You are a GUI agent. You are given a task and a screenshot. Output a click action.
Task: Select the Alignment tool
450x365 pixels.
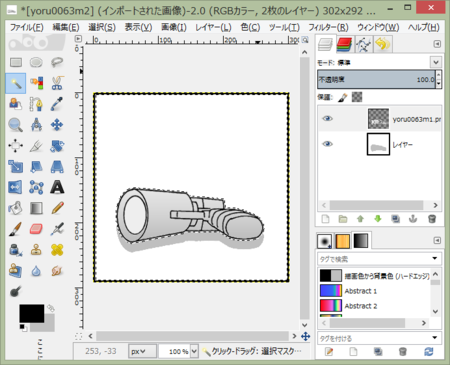pyautogui.click(x=16, y=146)
